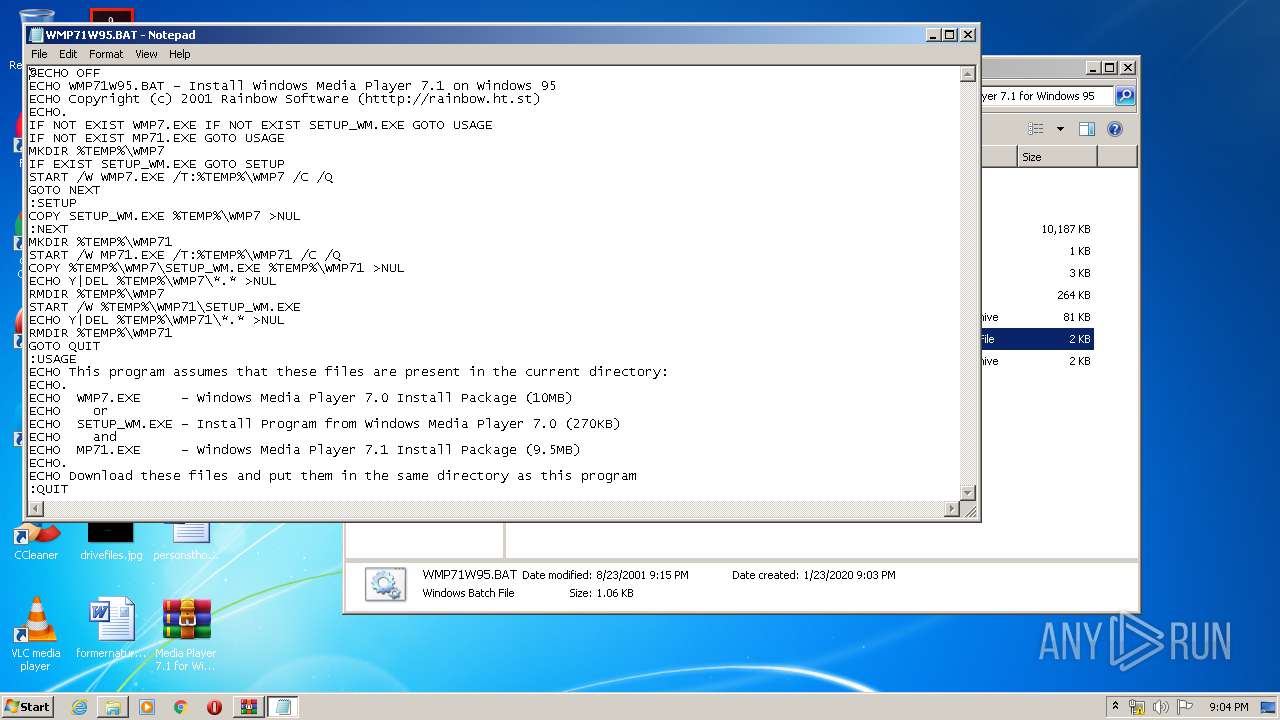Image resolution: width=1280 pixels, height=720 pixels.
Task: Select the highlighted 2 KB file row
Action: (x=1037, y=339)
